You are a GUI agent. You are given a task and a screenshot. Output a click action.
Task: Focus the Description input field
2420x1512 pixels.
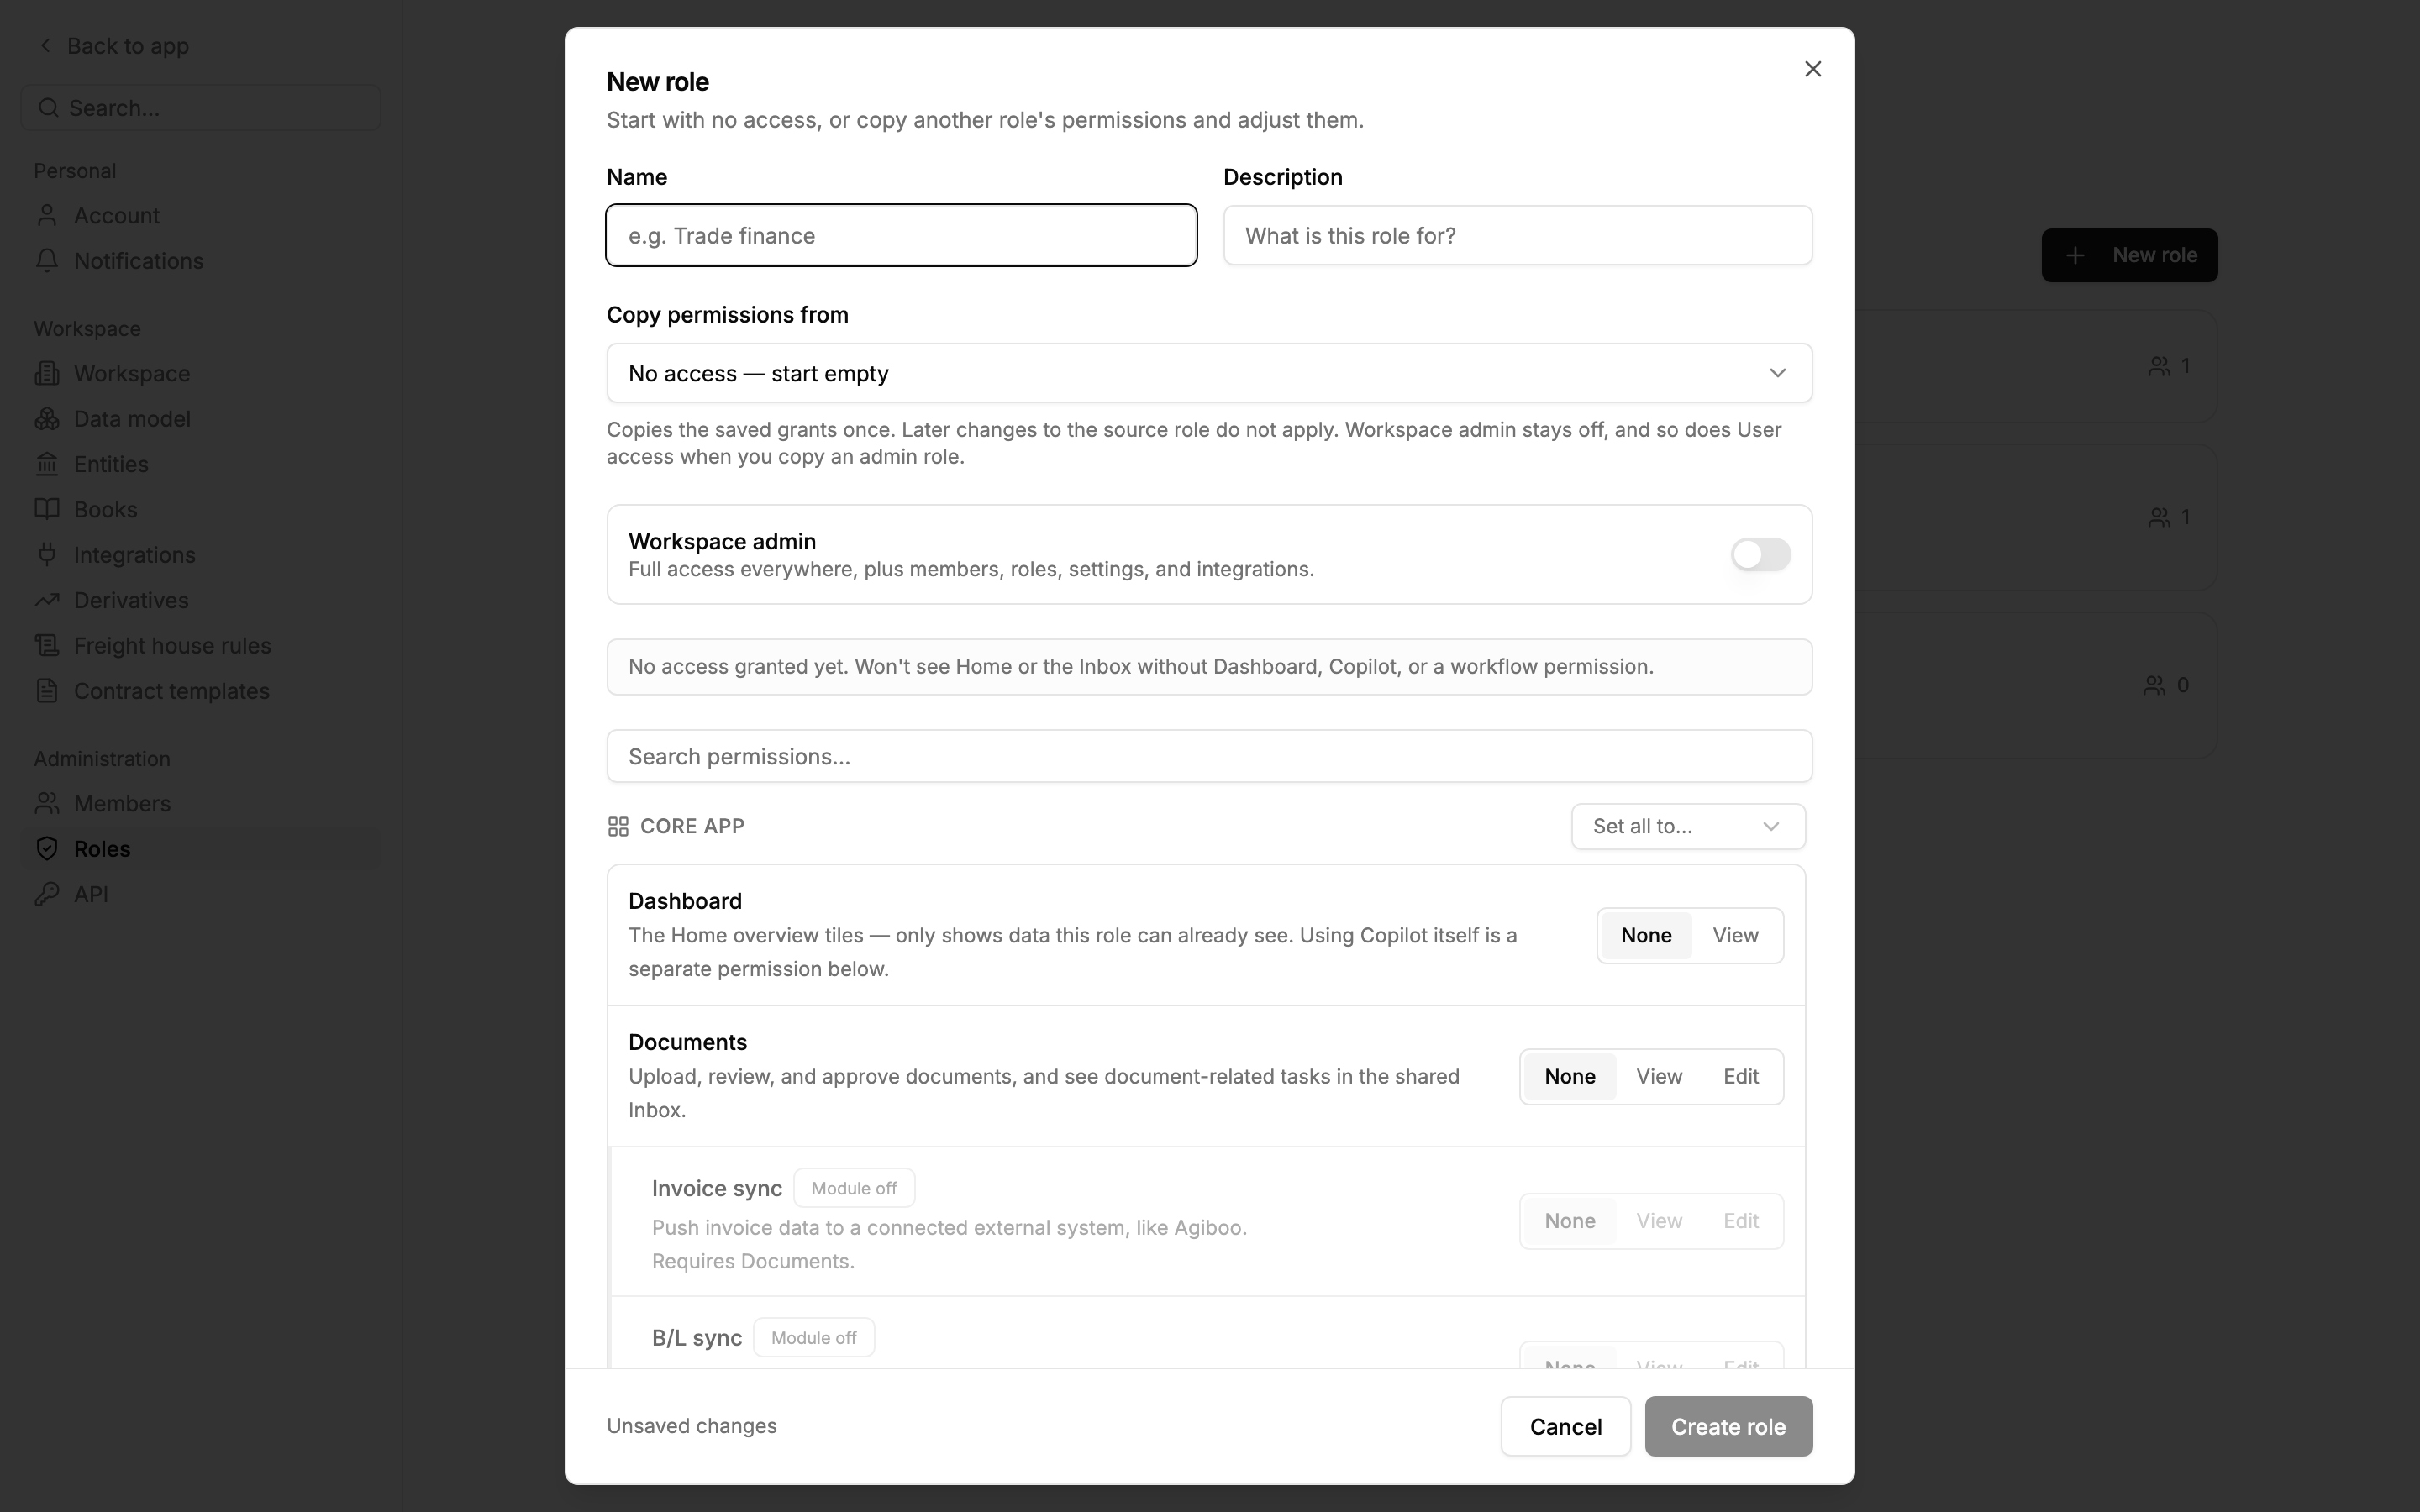point(1517,236)
